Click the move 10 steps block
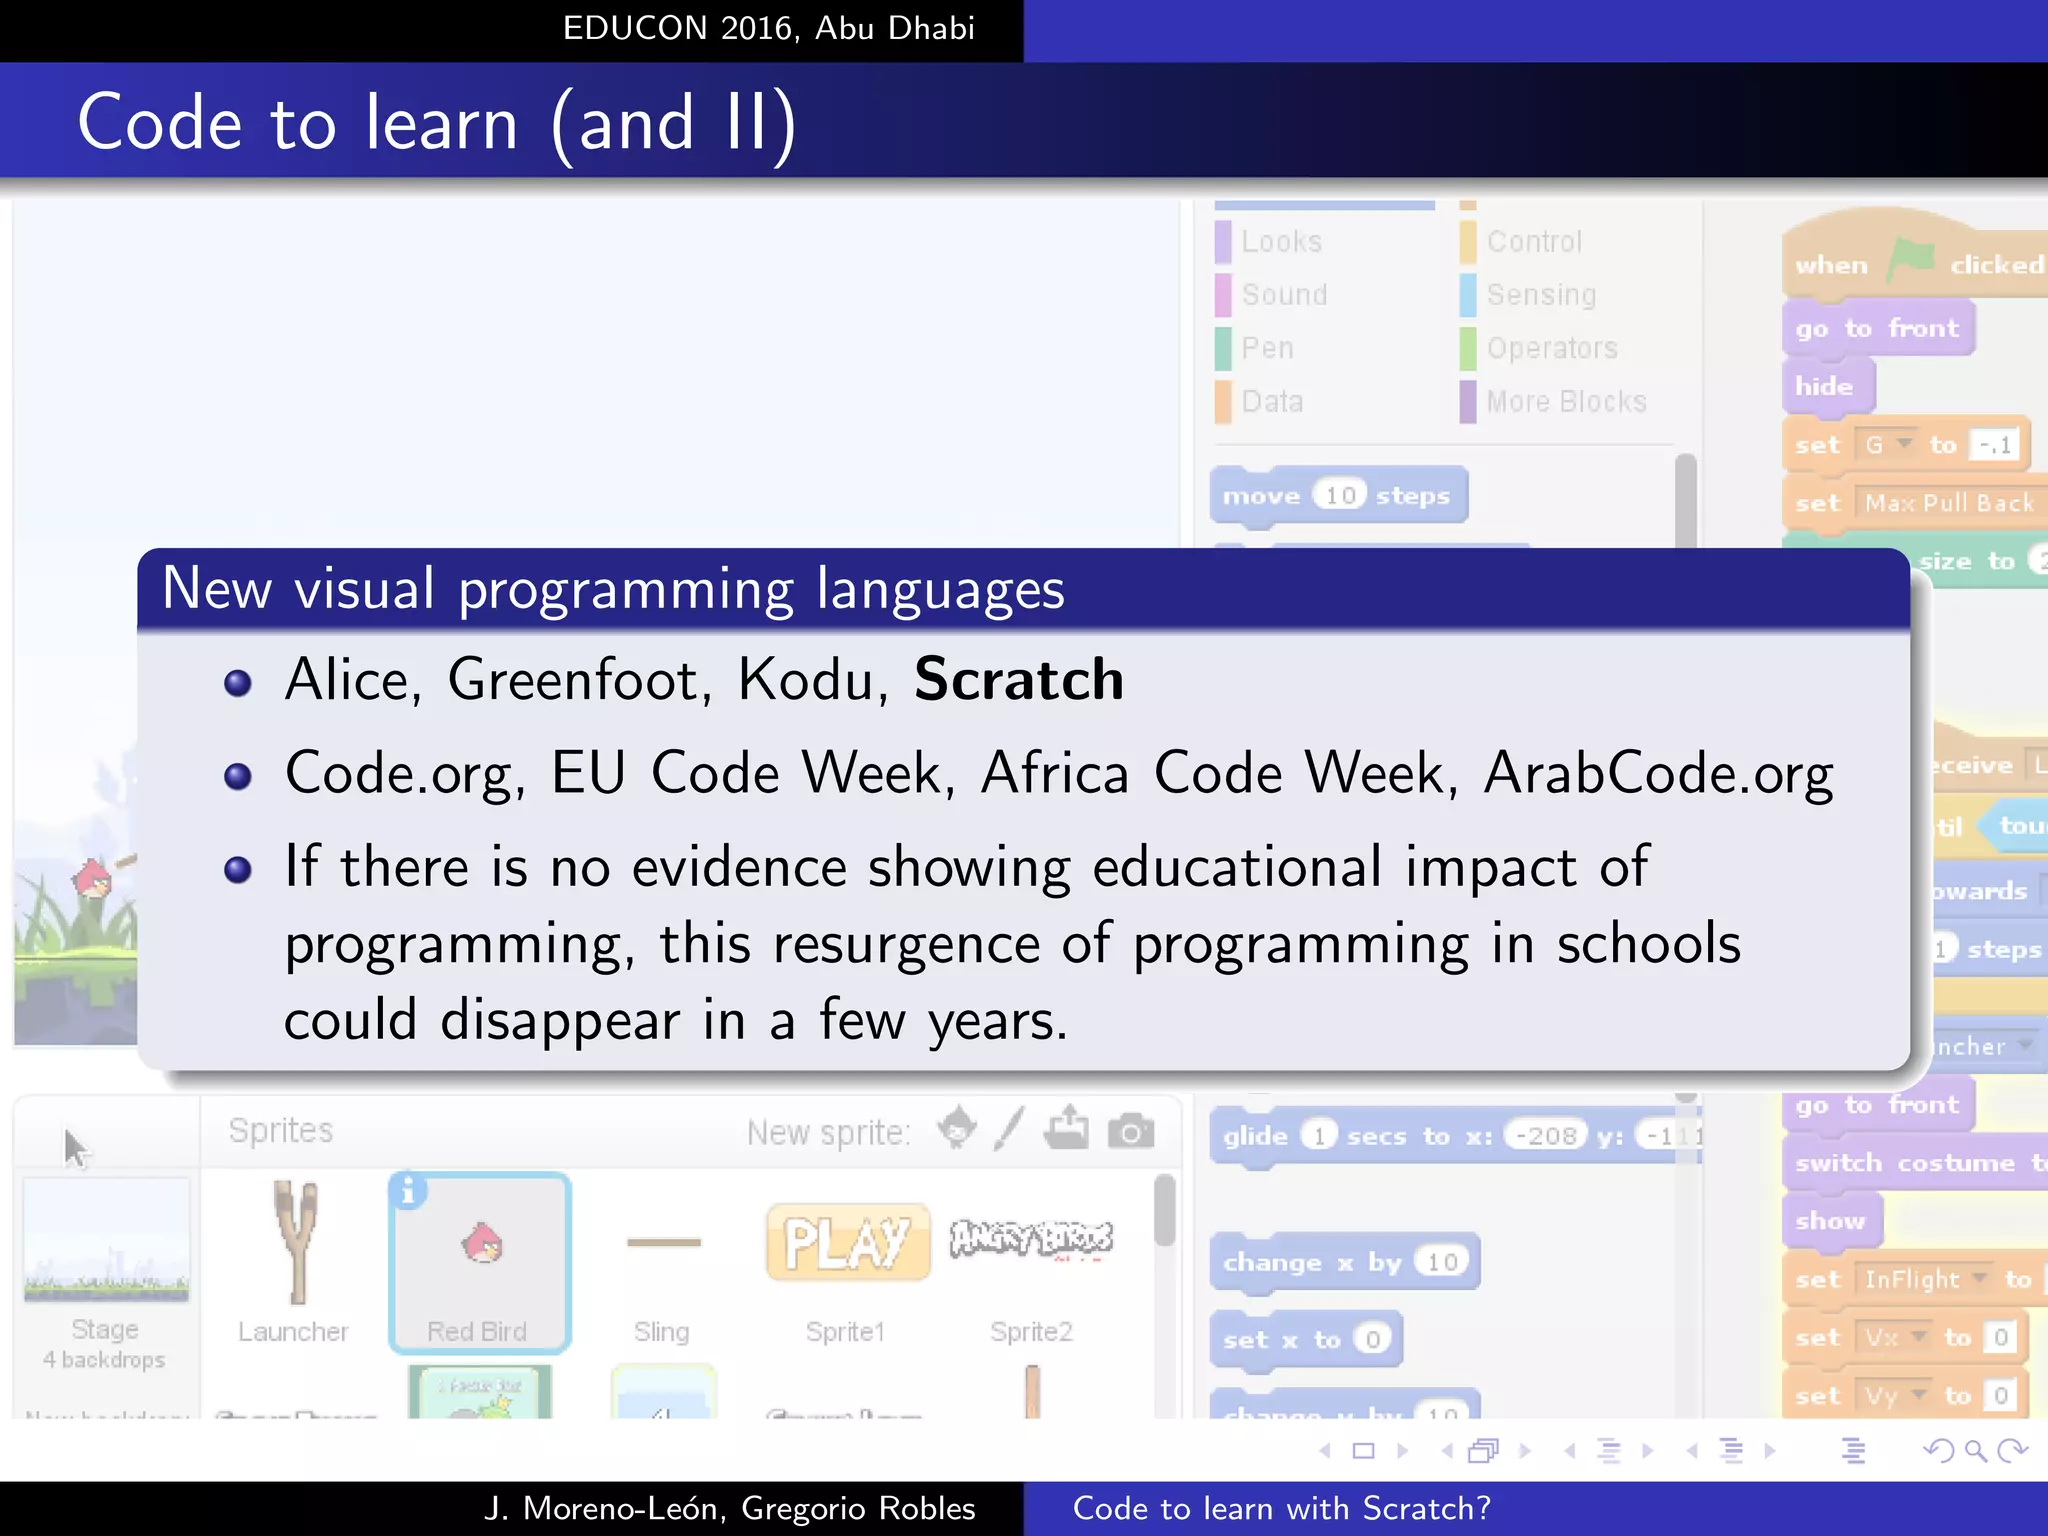The height and width of the screenshot is (1536, 2048). (1339, 495)
